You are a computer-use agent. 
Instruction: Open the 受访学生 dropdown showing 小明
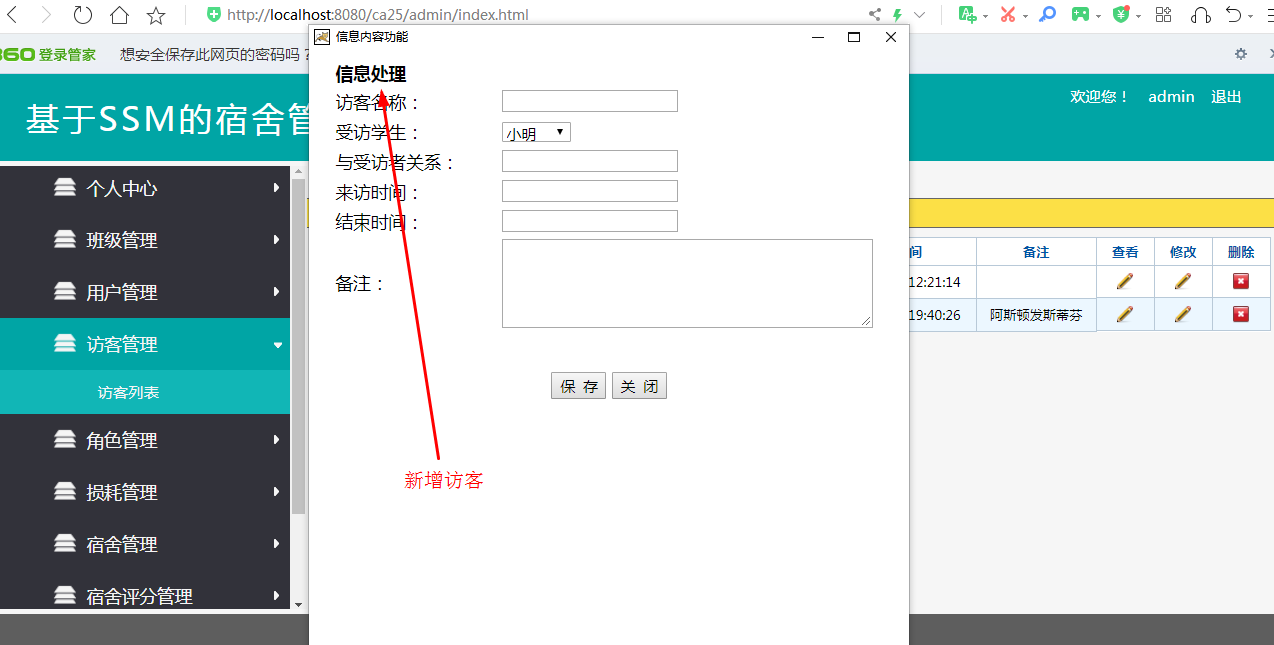[536, 133]
